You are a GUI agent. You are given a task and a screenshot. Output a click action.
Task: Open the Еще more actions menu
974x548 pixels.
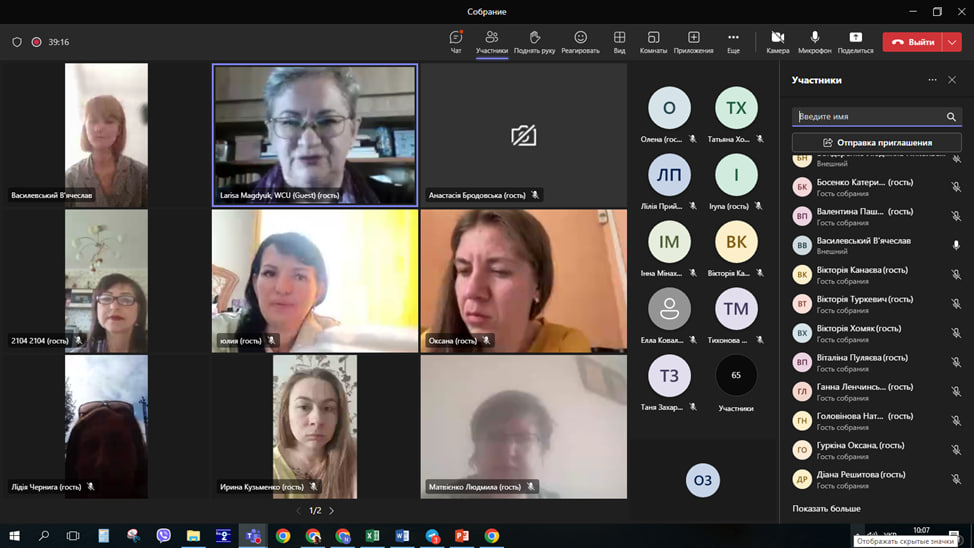tap(733, 42)
